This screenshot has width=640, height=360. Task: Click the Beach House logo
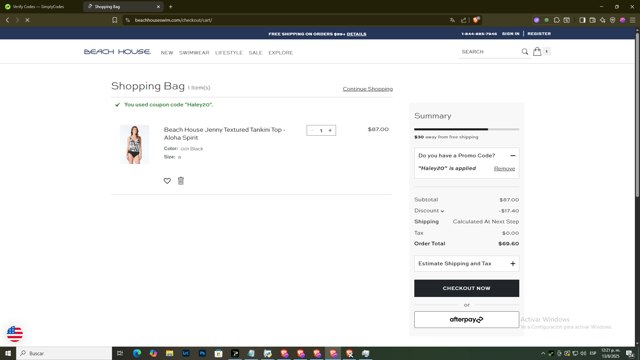[117, 52]
